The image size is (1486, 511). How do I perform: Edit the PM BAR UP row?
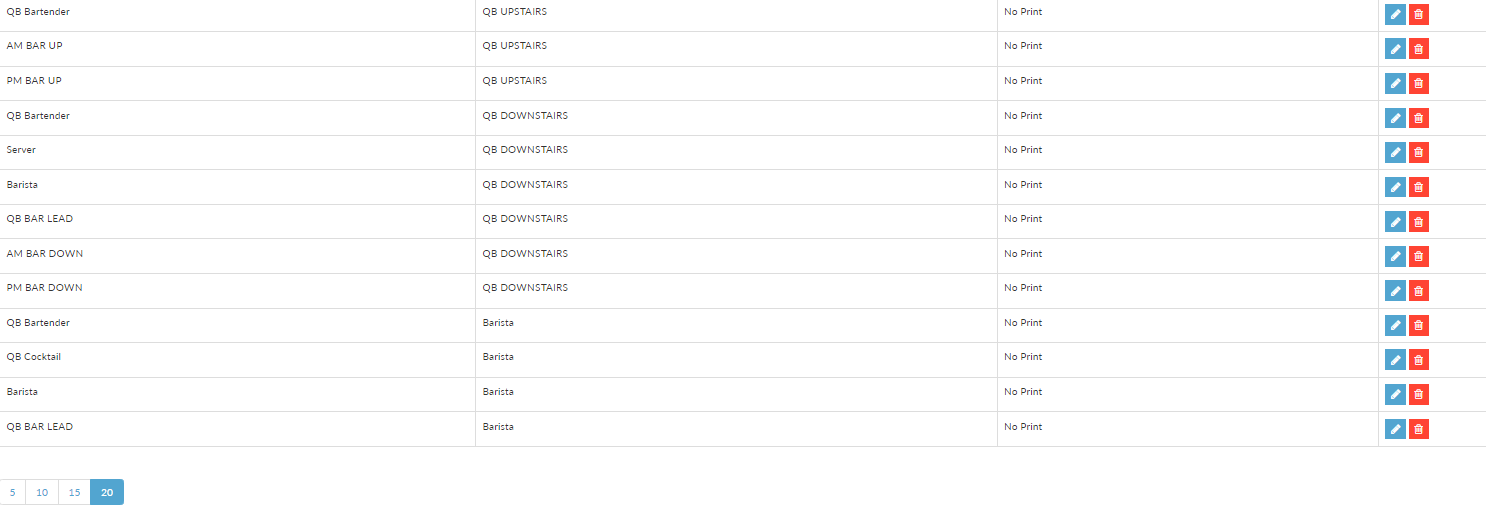(x=1395, y=83)
